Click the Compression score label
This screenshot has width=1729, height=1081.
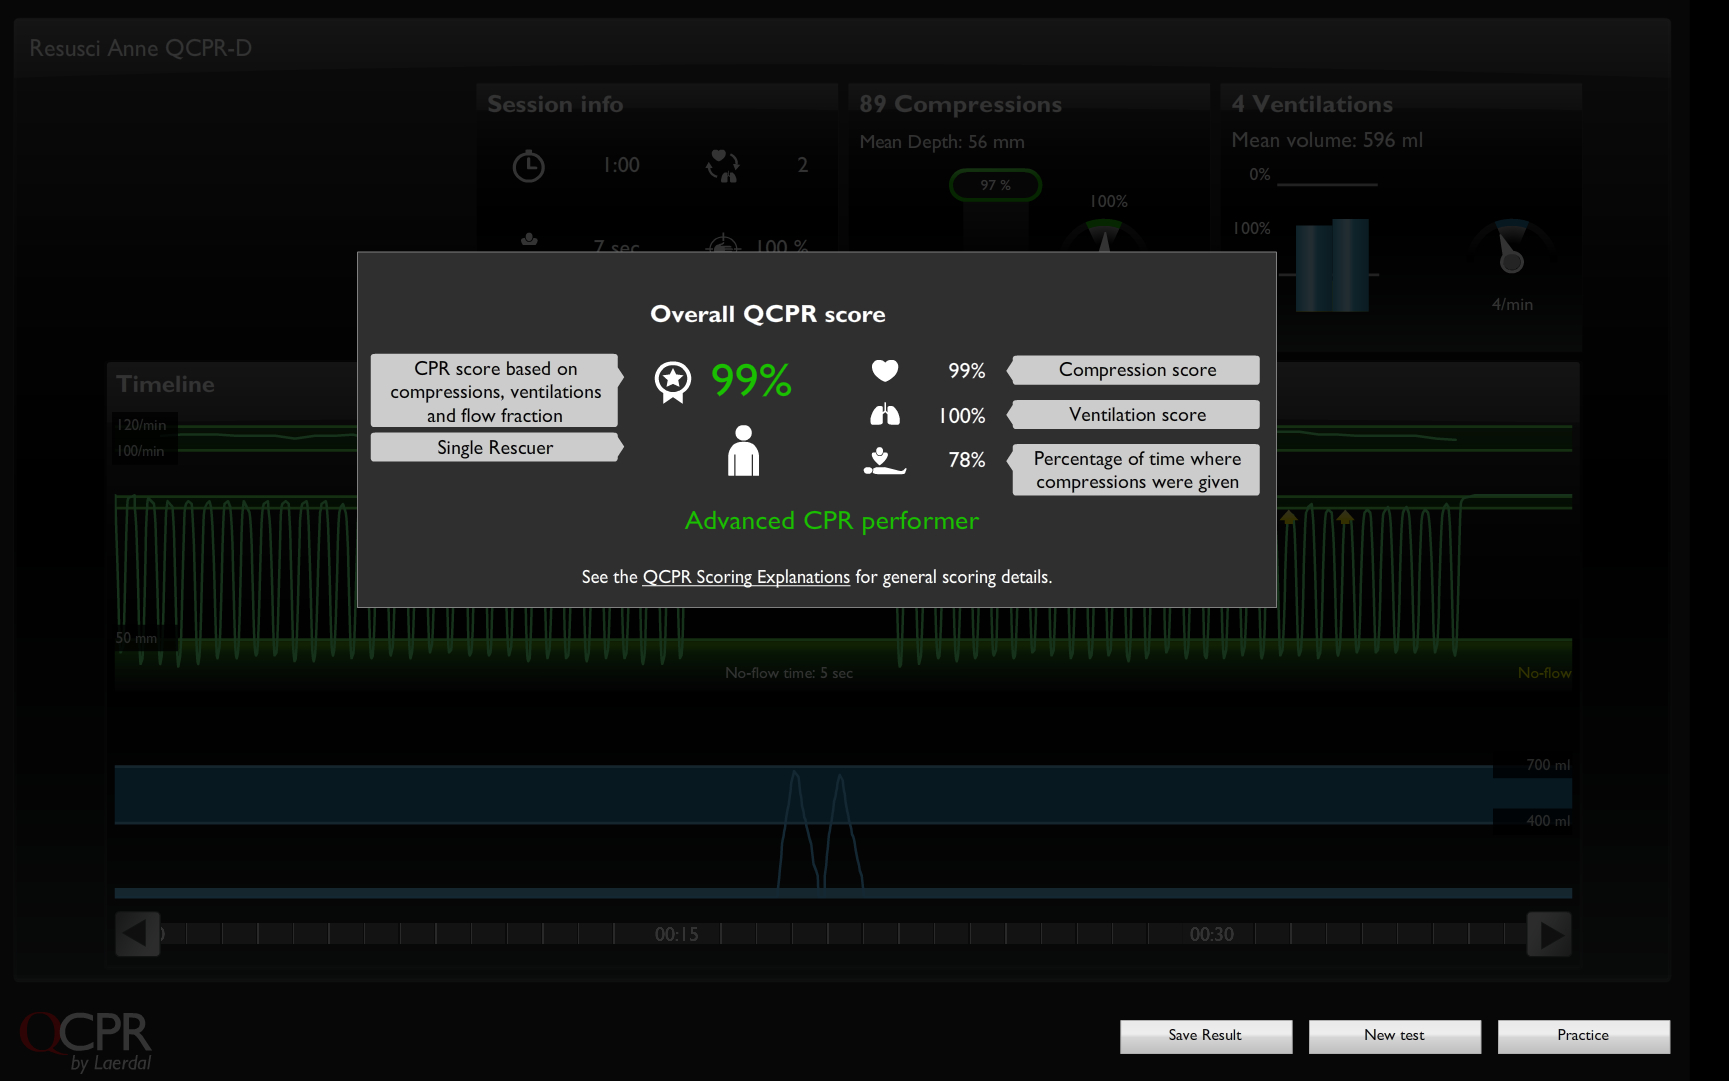(1137, 370)
